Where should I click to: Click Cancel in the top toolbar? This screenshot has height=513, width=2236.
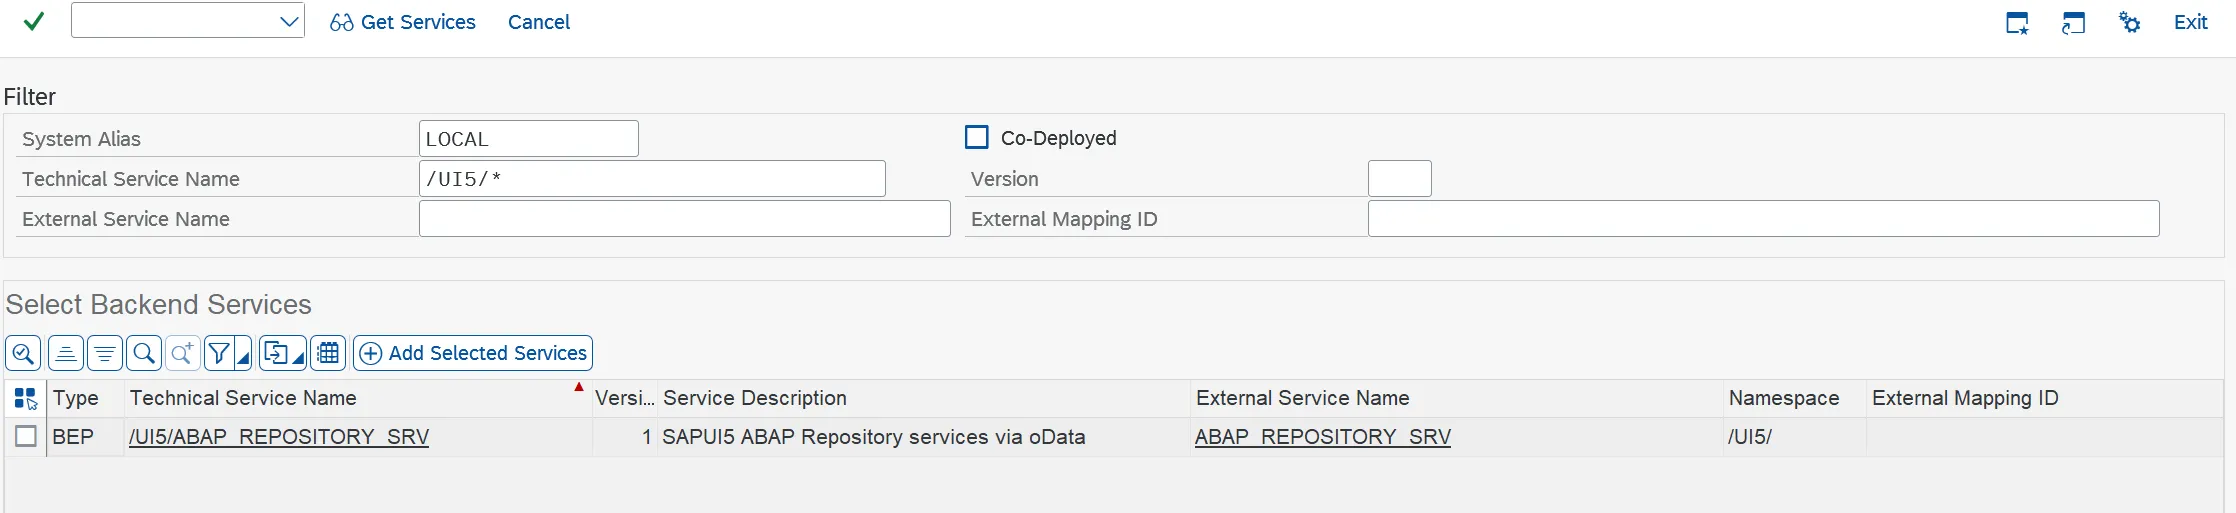point(538,22)
